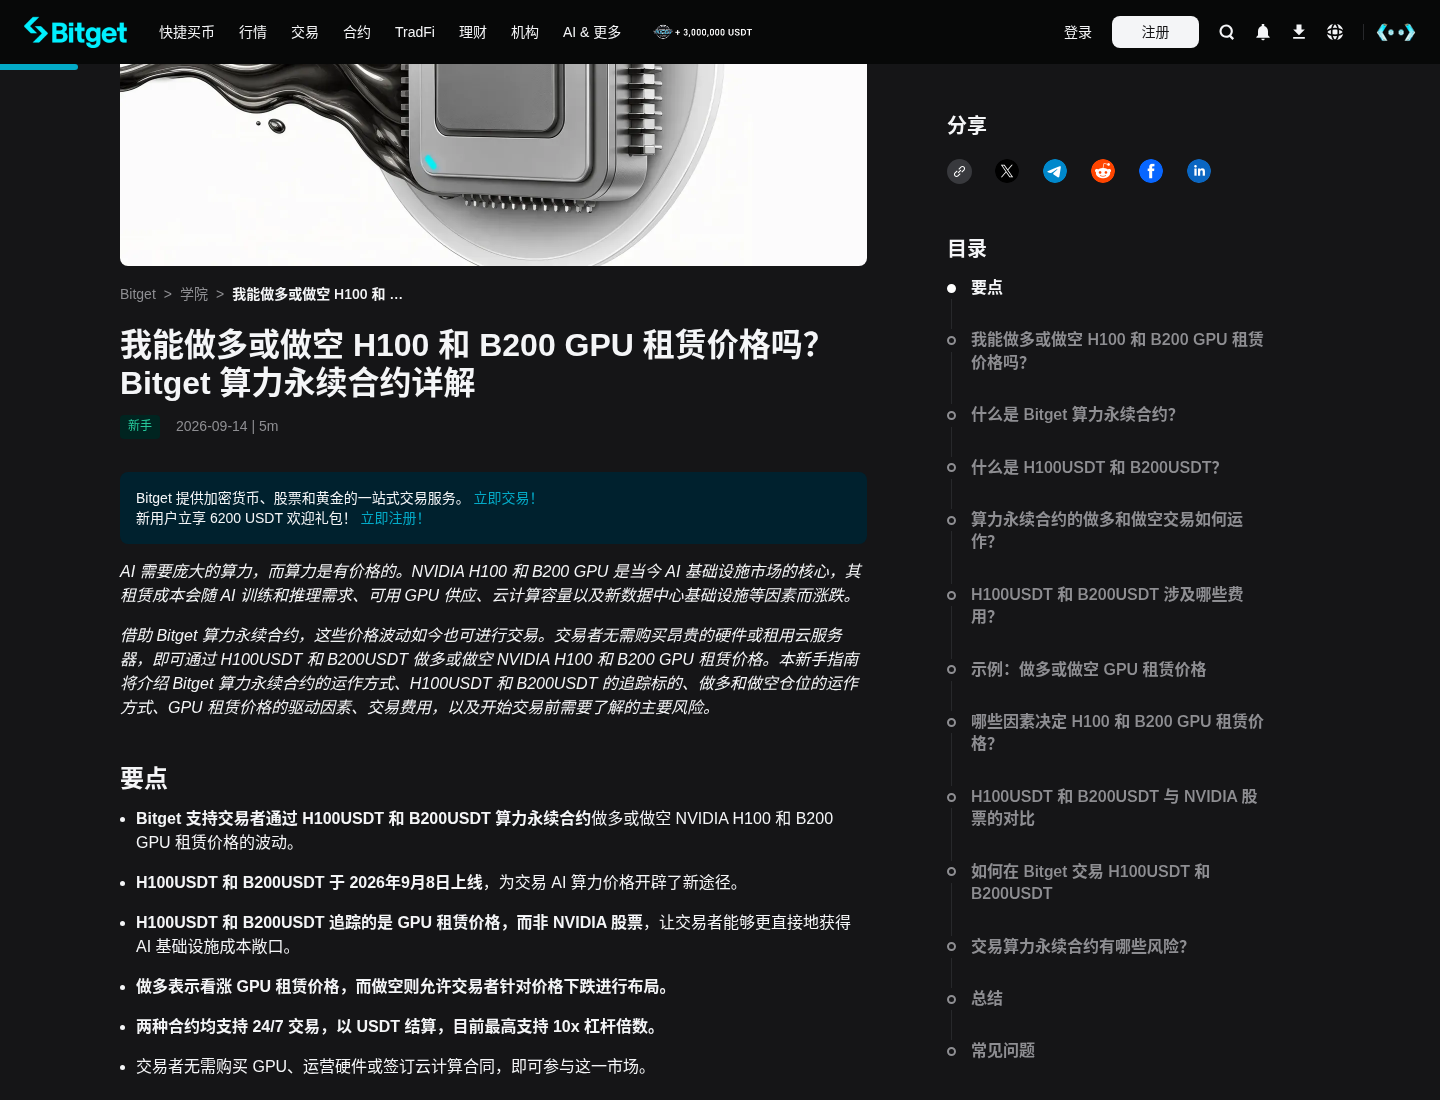Share article on Telegram
Image resolution: width=1440 pixels, height=1100 pixels.
click(1055, 171)
